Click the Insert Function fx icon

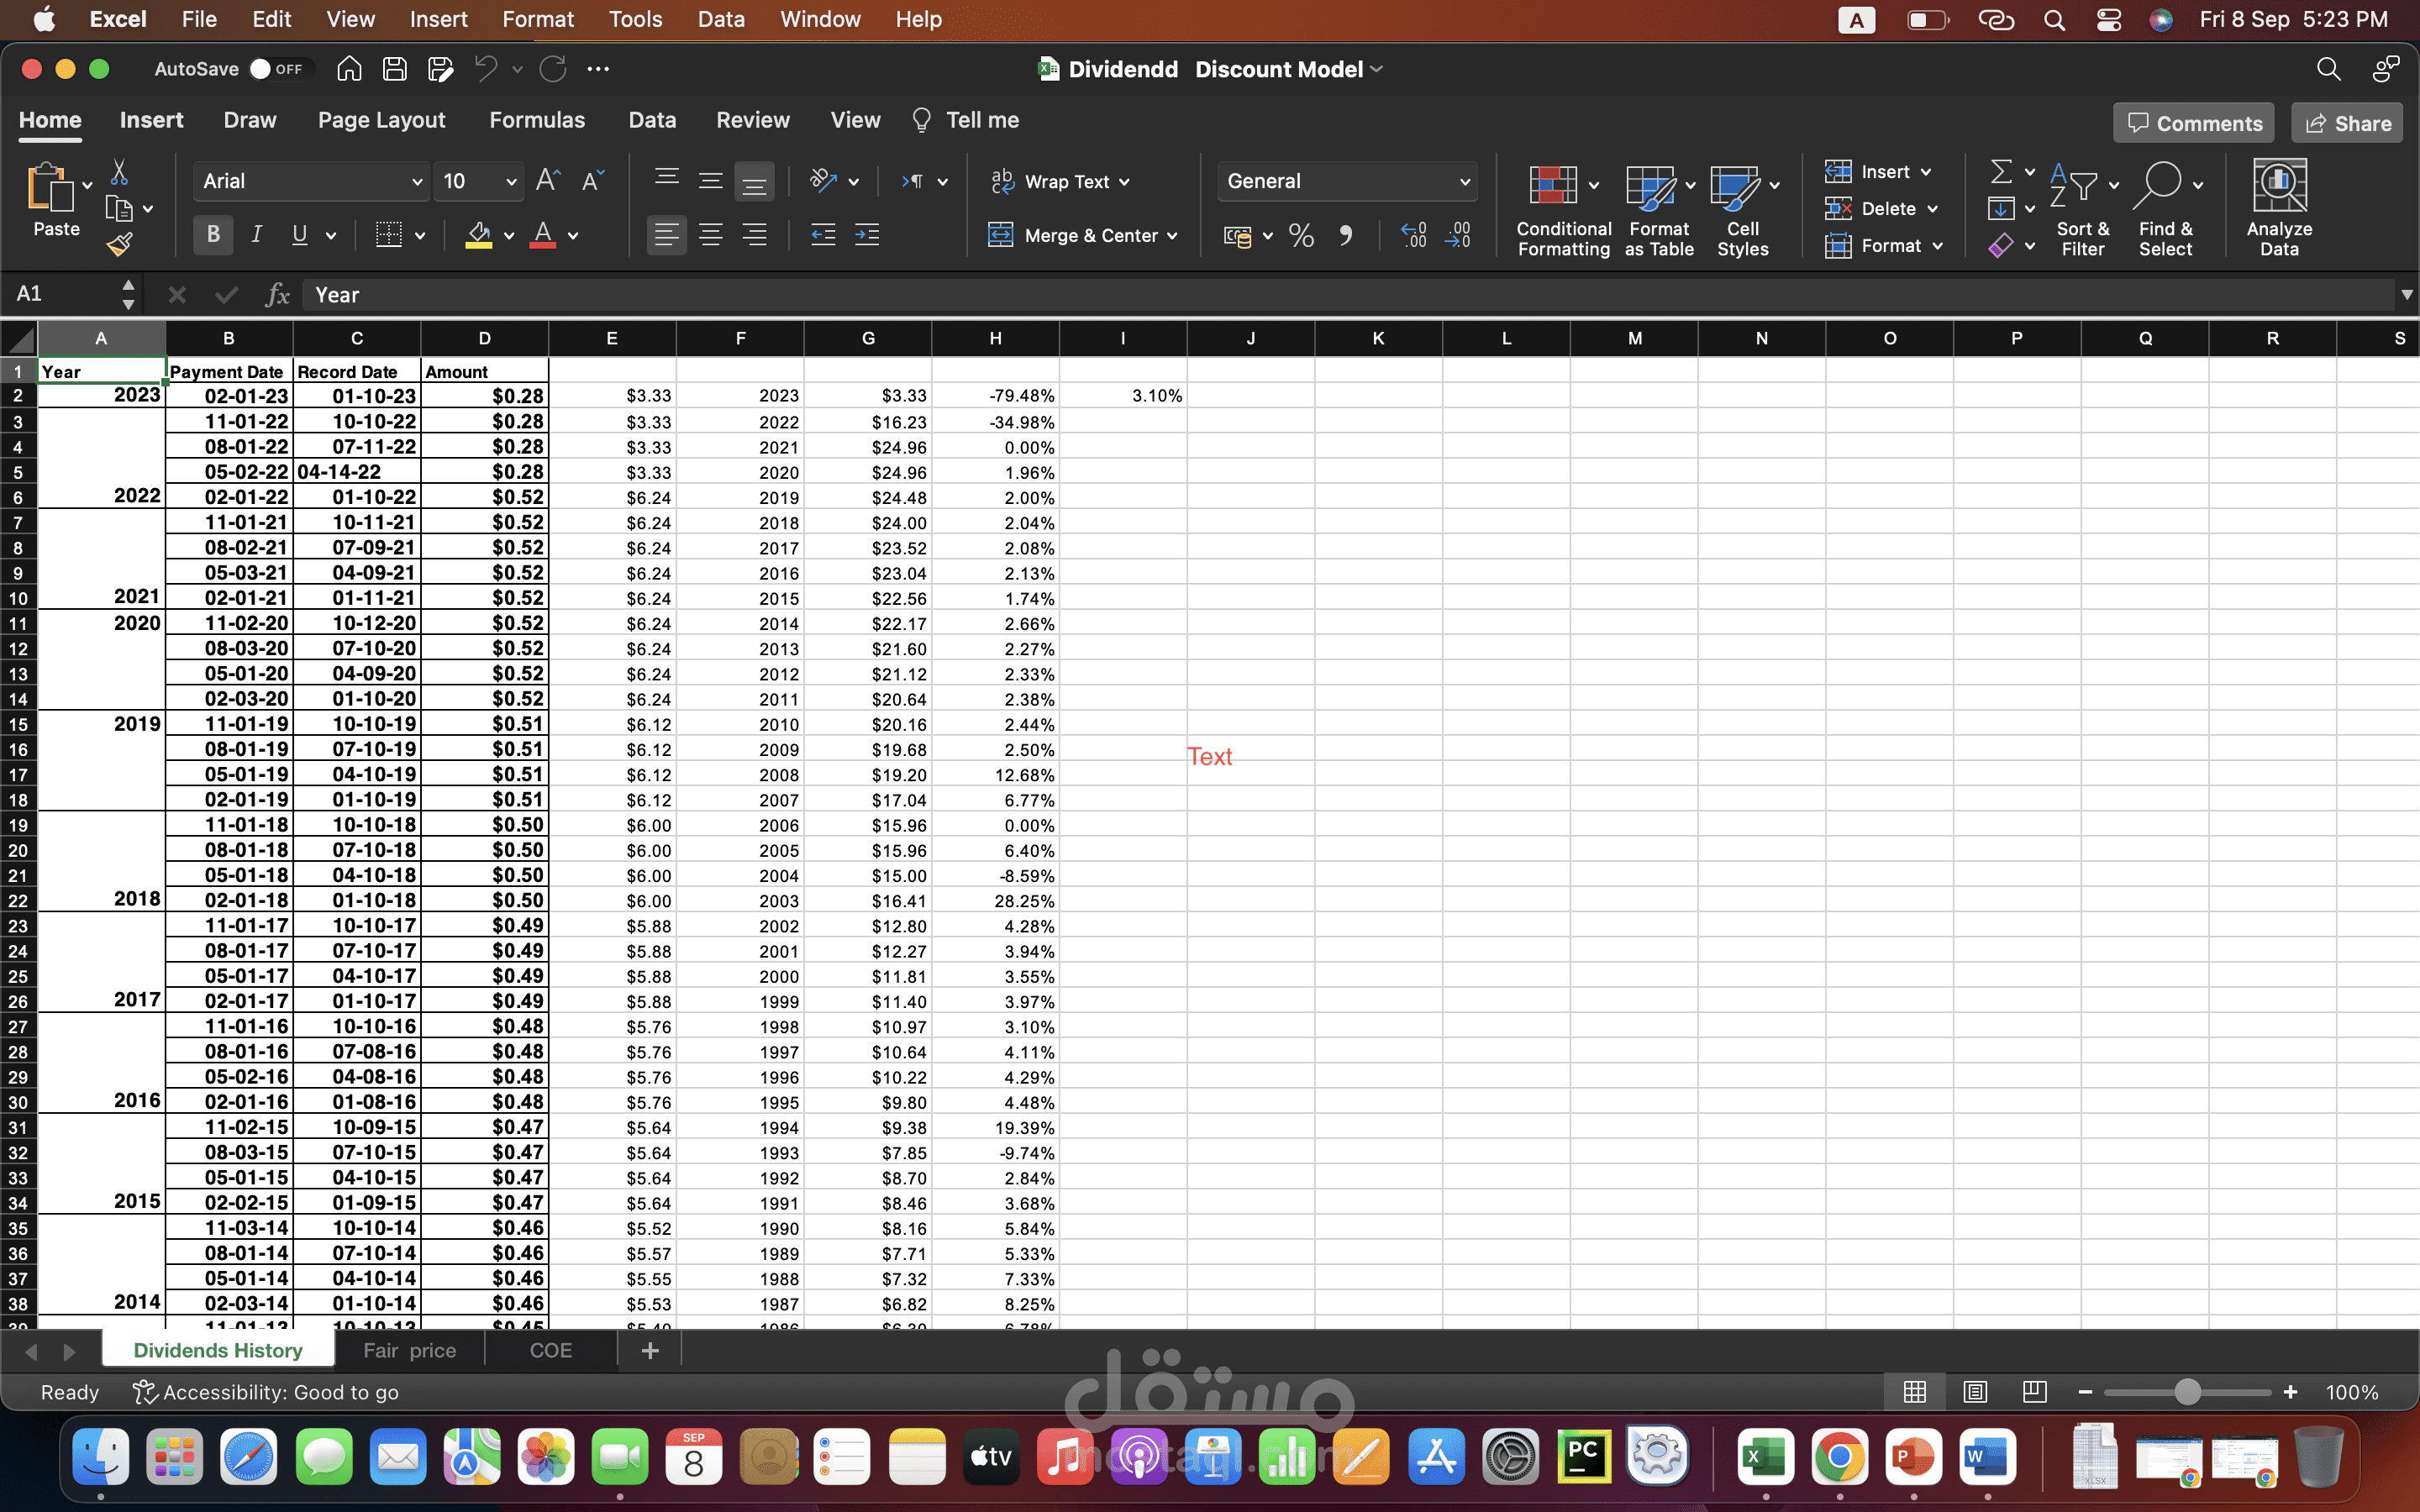pos(277,295)
